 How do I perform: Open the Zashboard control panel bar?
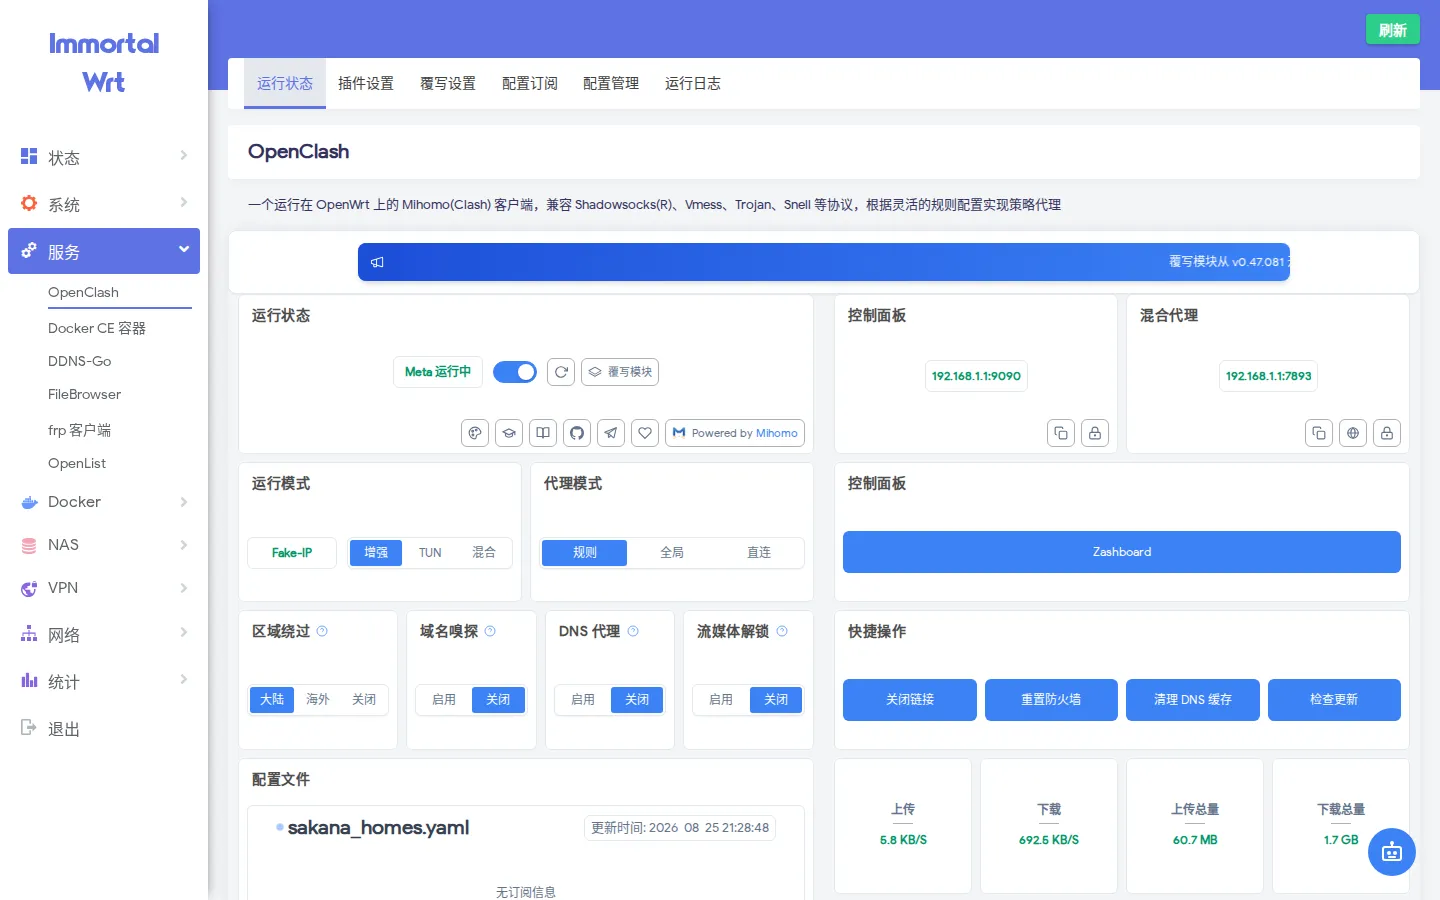pyautogui.click(x=1122, y=552)
